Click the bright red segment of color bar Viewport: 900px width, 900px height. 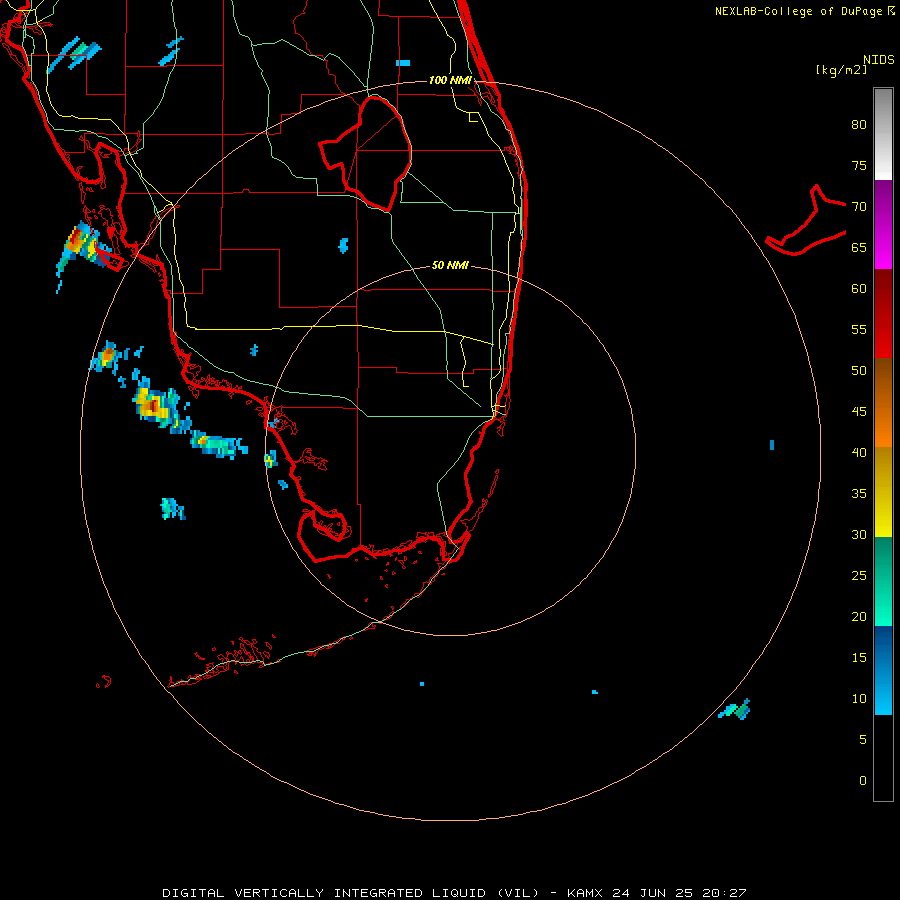pyautogui.click(x=883, y=336)
